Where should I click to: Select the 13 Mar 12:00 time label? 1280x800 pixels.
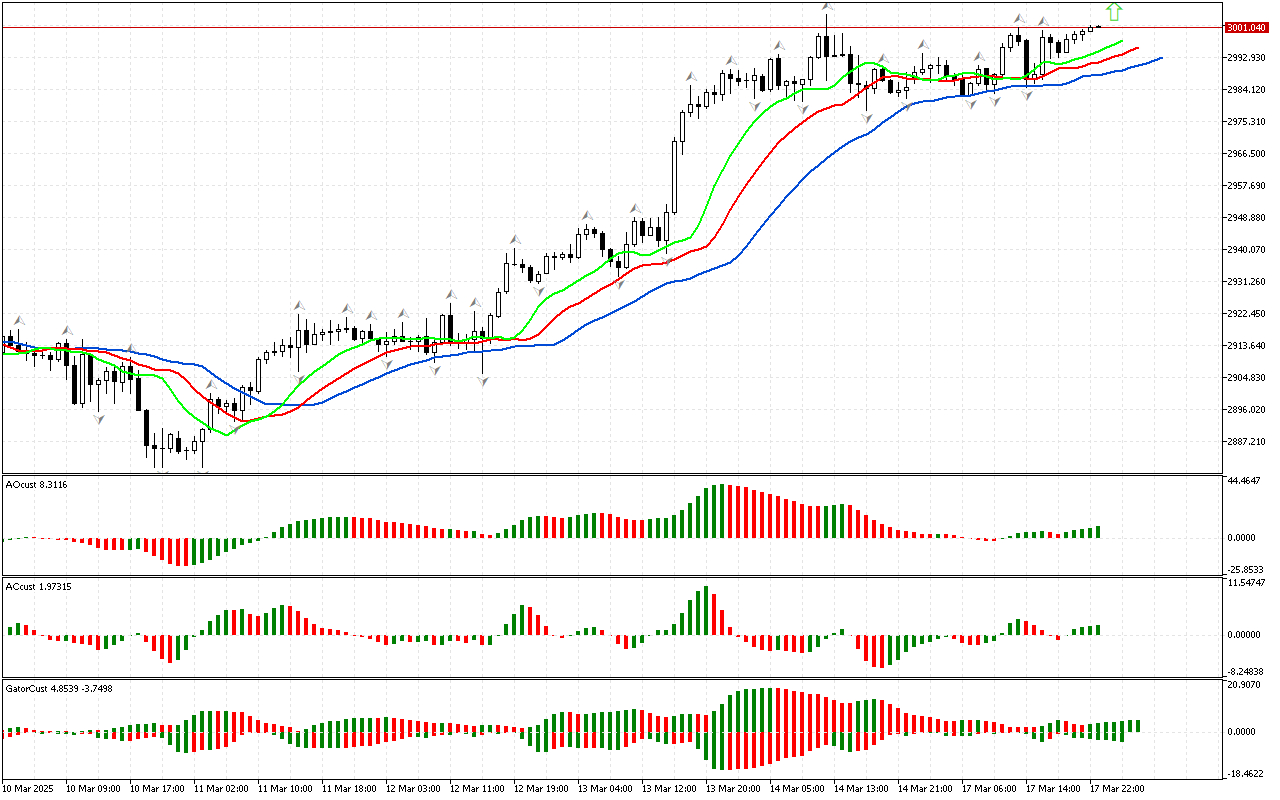tap(668, 789)
